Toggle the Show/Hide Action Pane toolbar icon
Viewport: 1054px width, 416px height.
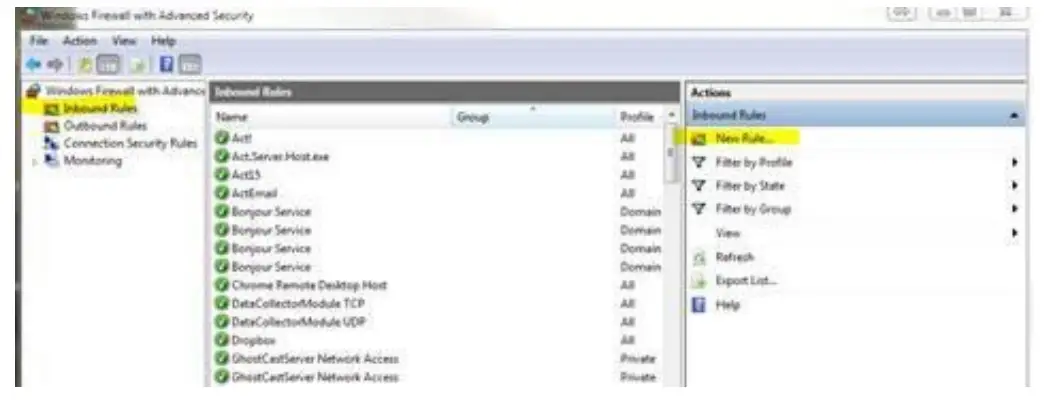[190, 65]
